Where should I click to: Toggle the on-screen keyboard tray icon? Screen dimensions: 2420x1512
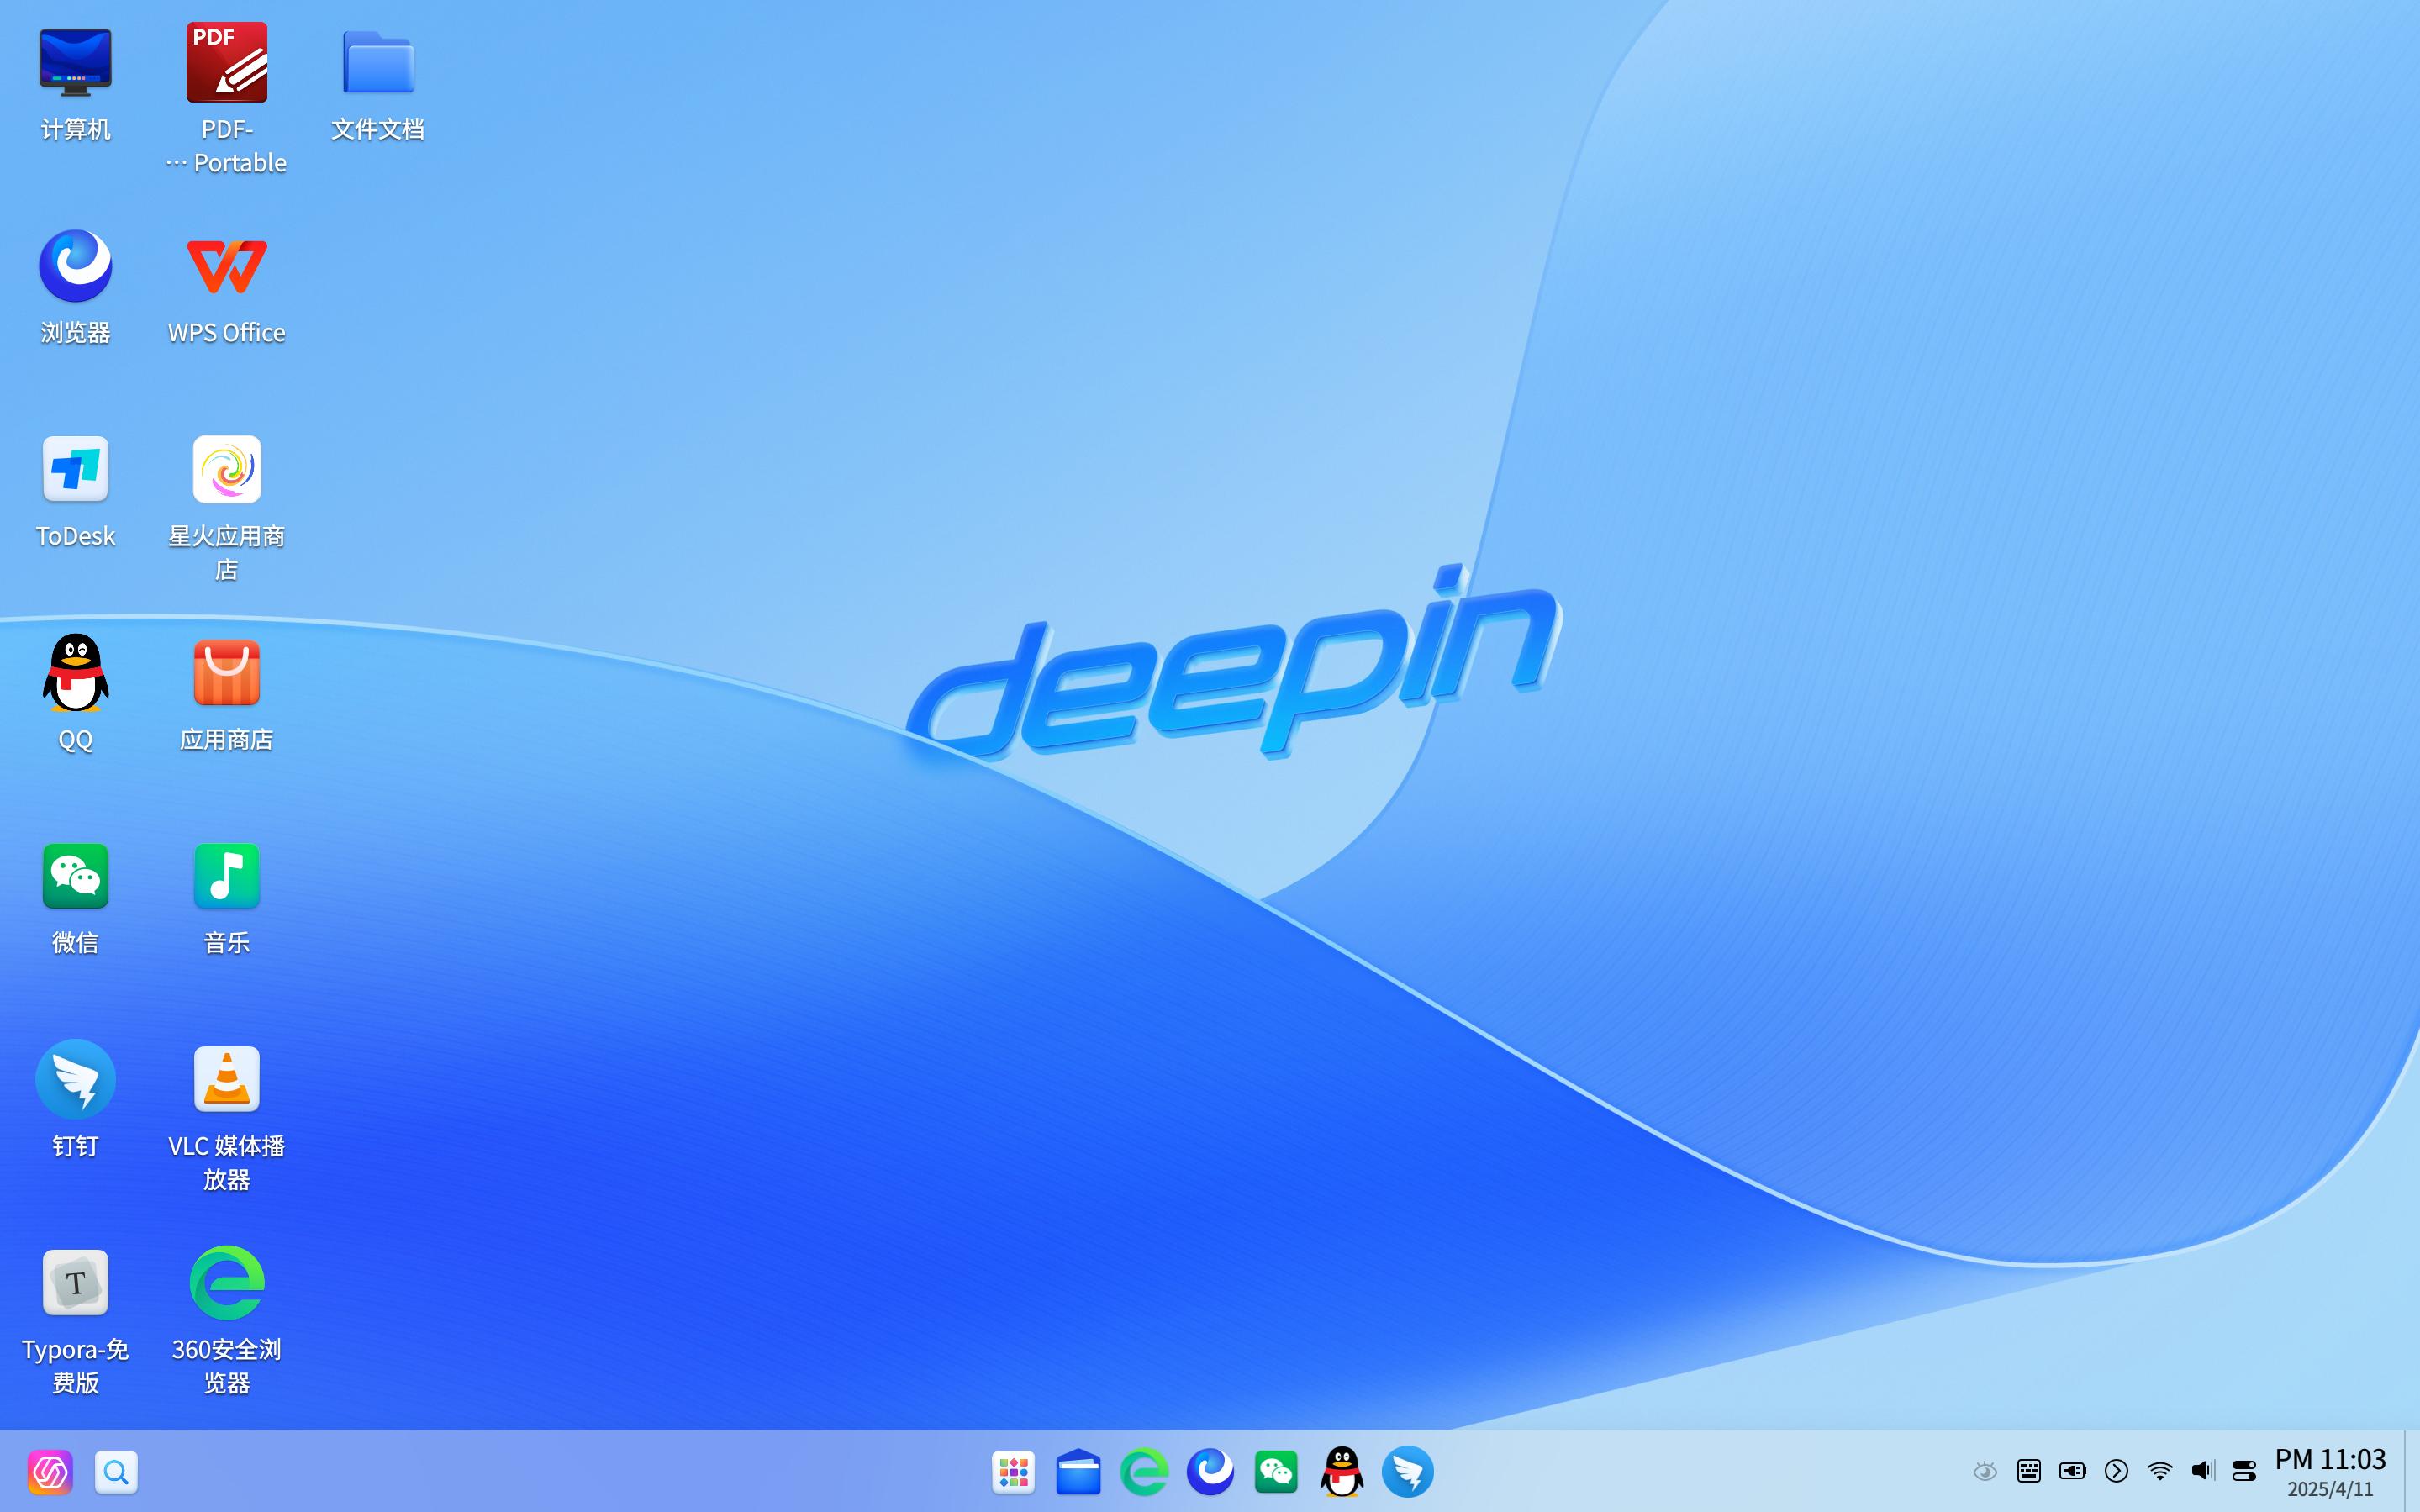click(x=2029, y=1471)
